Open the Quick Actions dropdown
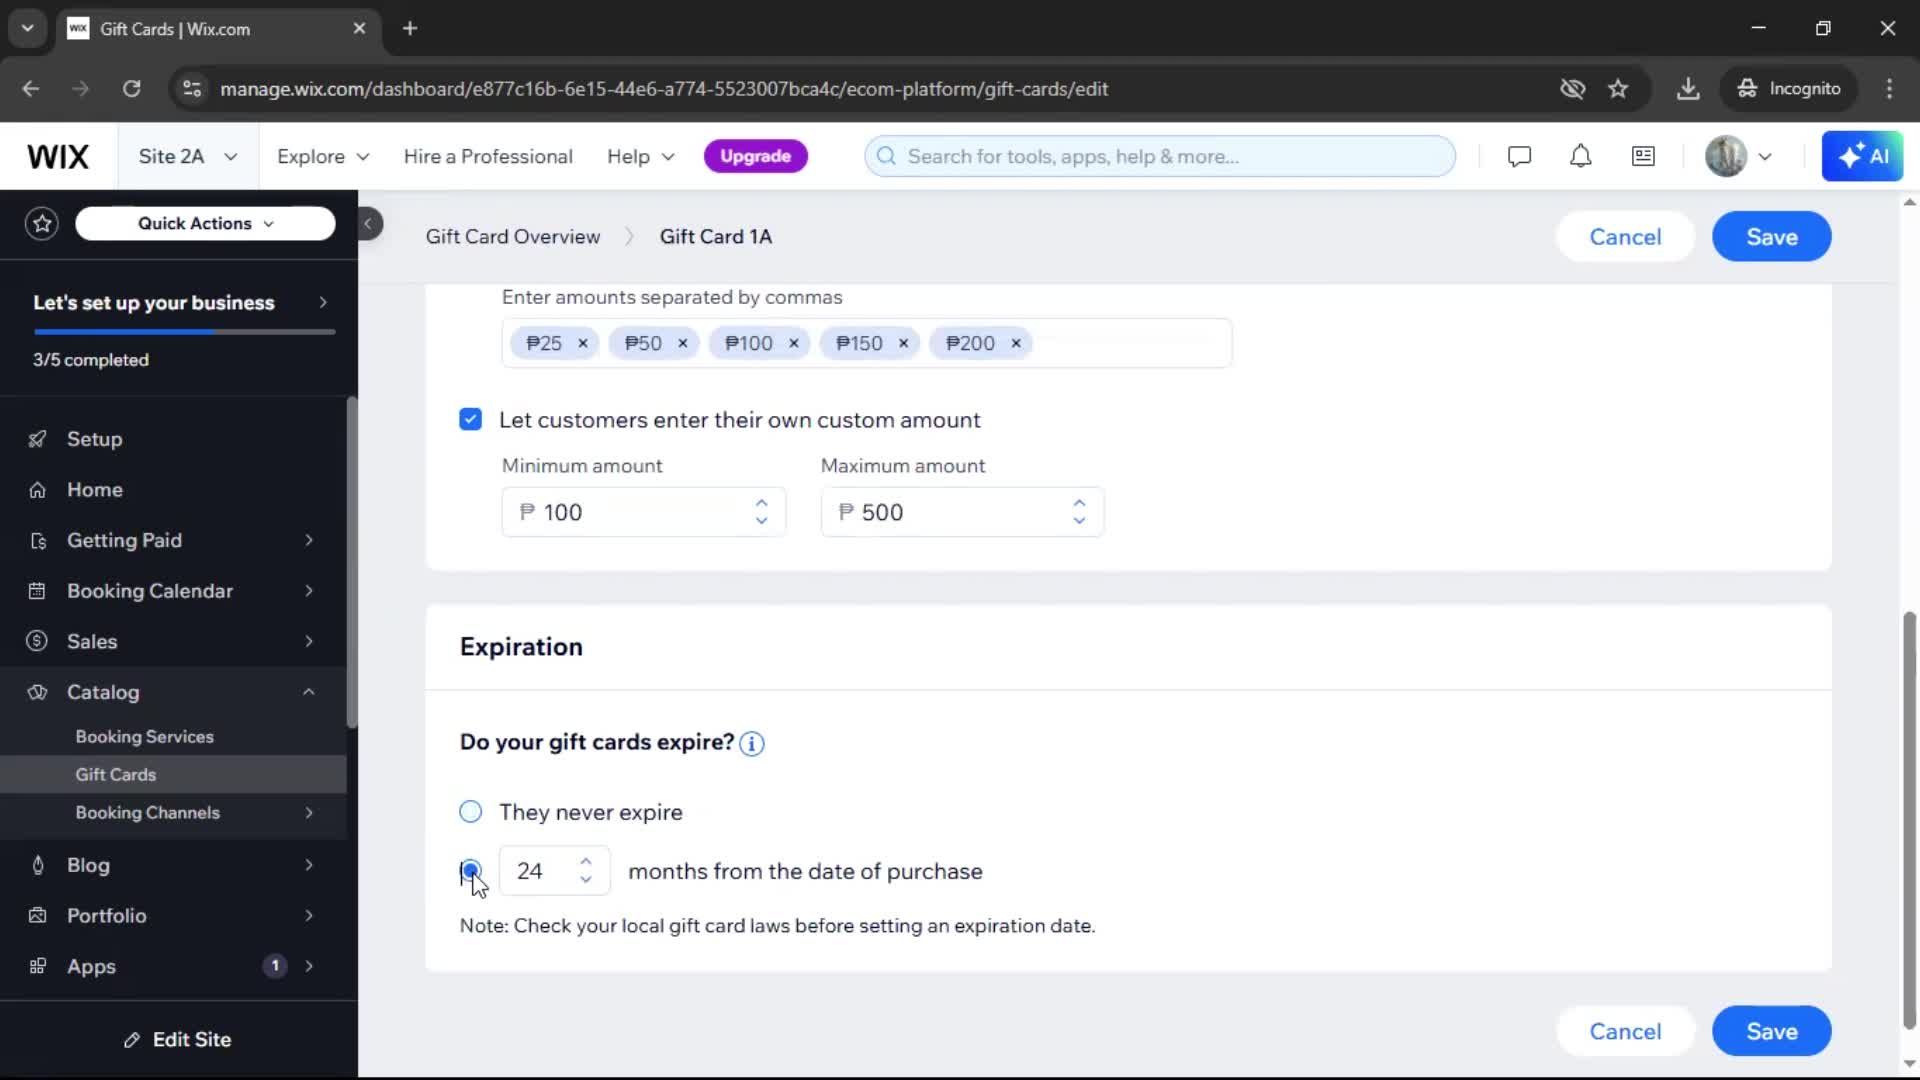1920x1080 pixels. [x=205, y=223]
